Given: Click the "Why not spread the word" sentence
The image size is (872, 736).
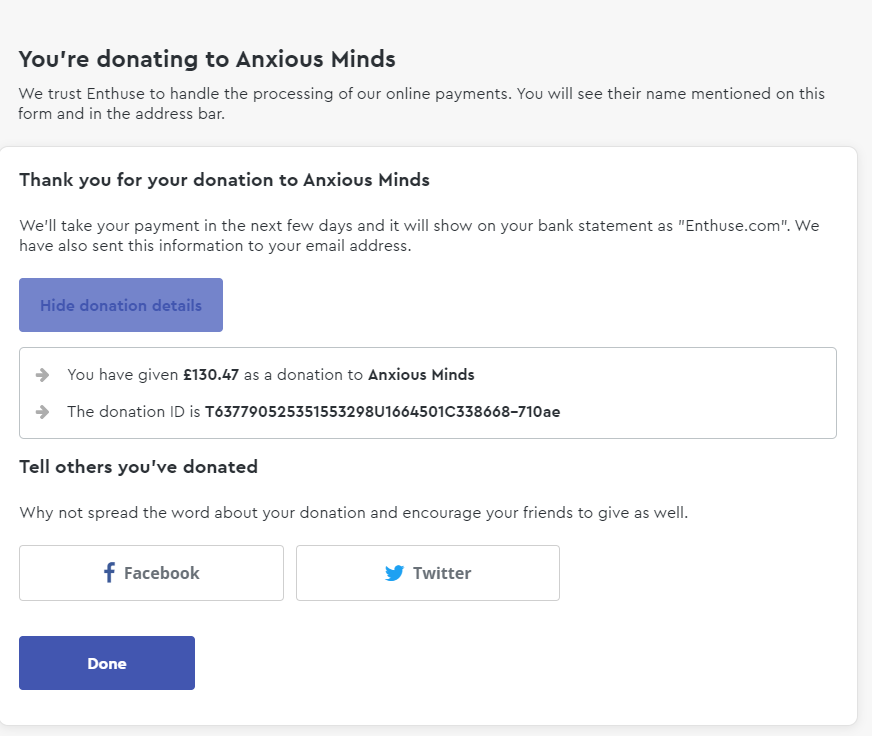Looking at the screenshot, I should (x=353, y=513).
